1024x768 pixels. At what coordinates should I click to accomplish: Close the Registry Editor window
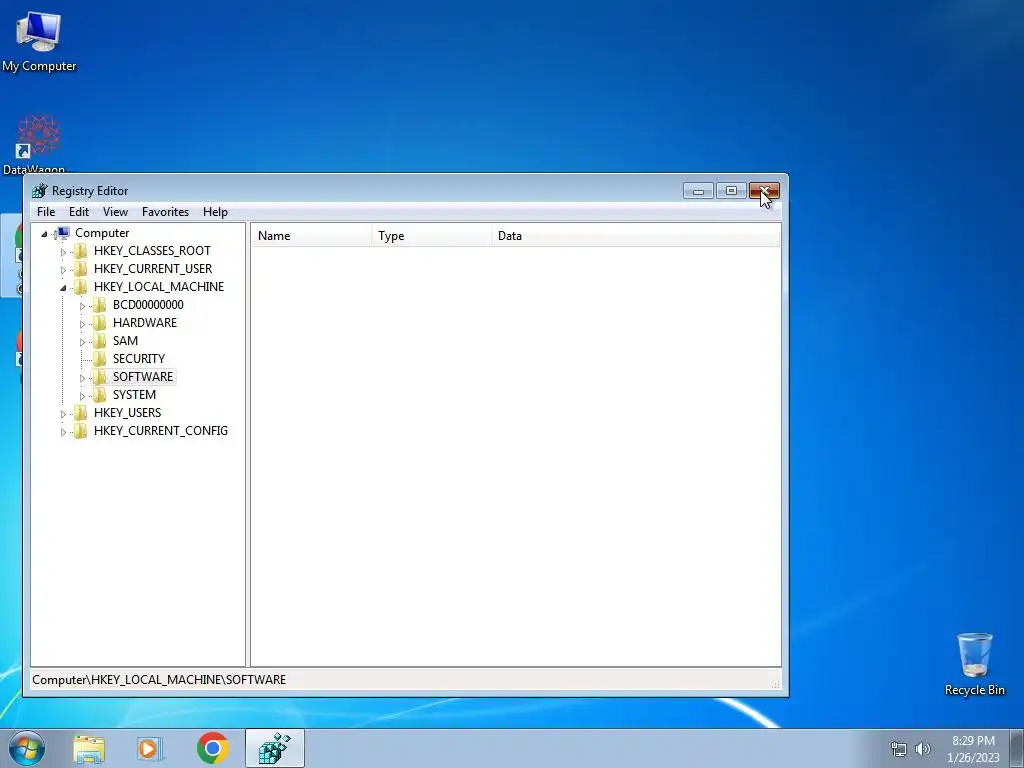764,191
